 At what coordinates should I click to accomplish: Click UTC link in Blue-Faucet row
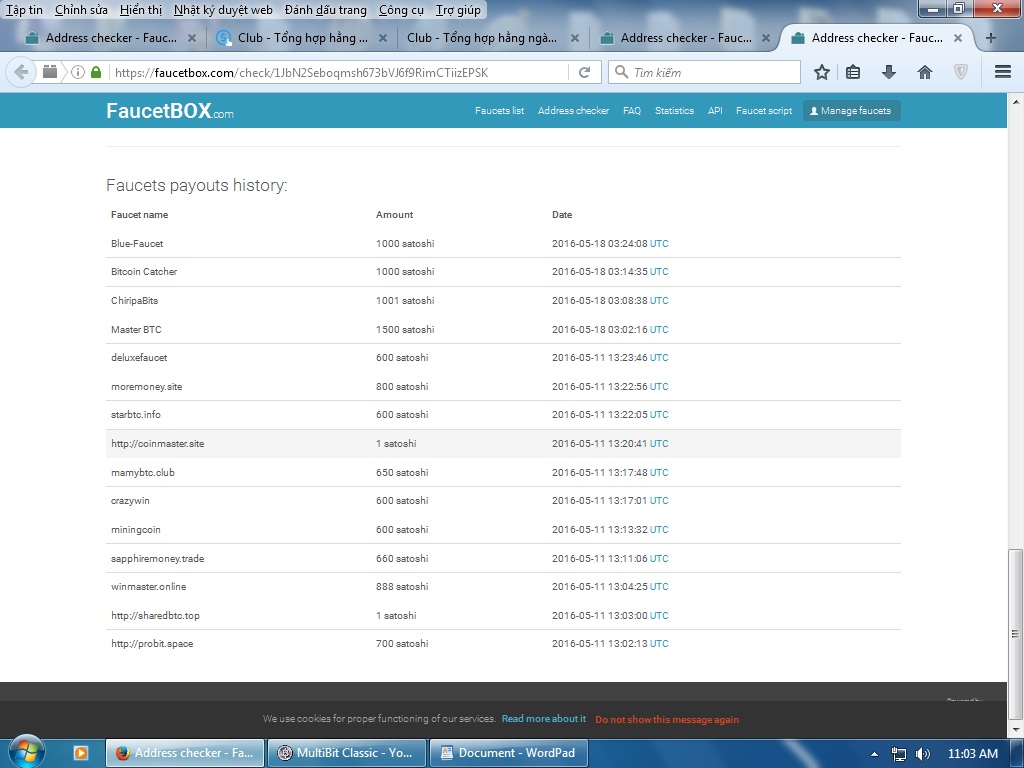659,244
